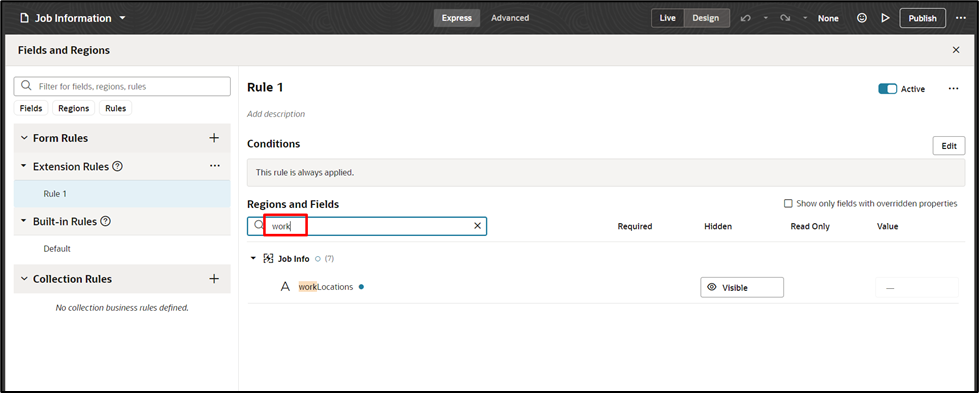Click the Publish button
This screenshot has height=393, width=979.
(922, 18)
